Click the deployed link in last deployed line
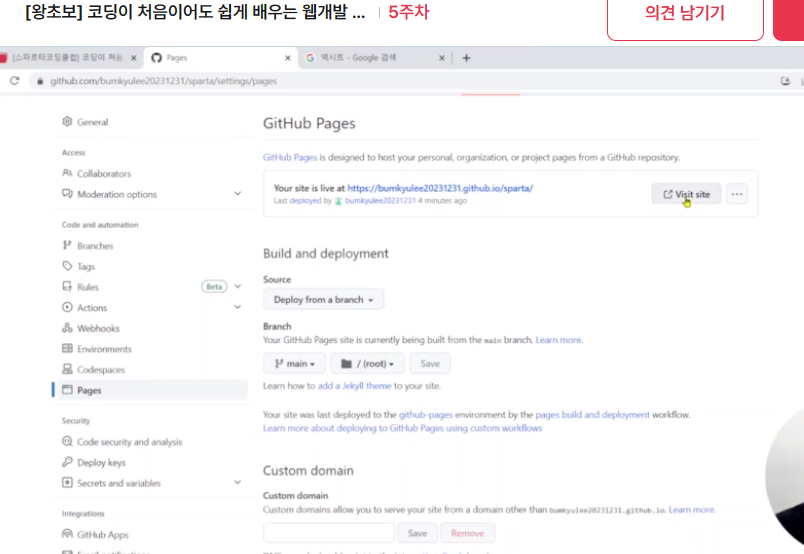The height and width of the screenshot is (554, 804). pyautogui.click(x=305, y=201)
